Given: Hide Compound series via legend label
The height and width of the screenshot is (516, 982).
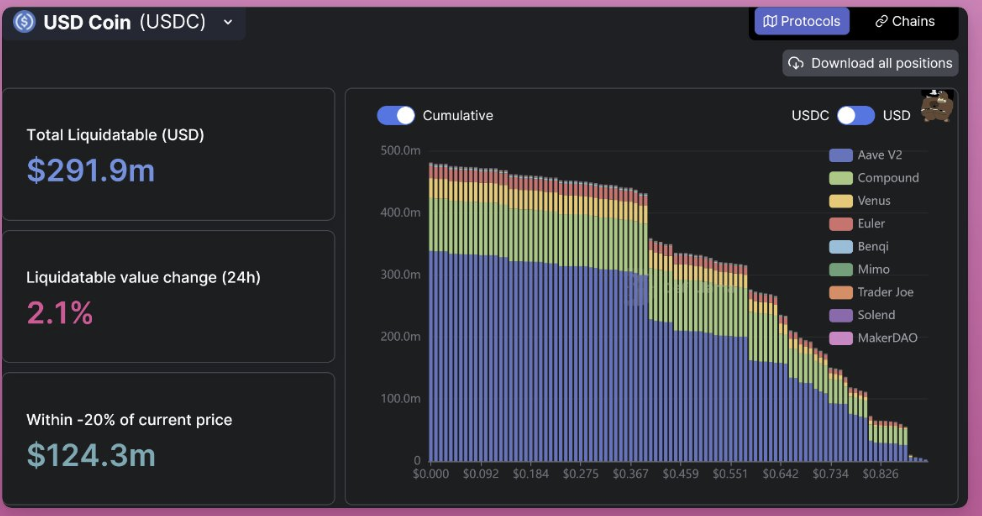Looking at the screenshot, I should coord(888,178).
